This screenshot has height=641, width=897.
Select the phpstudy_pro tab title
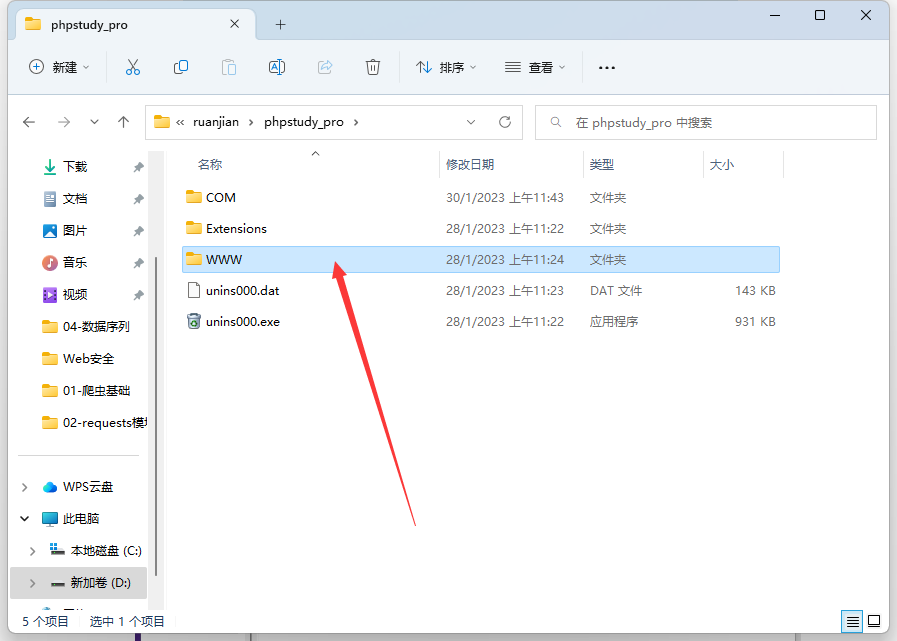pyautogui.click(x=89, y=25)
